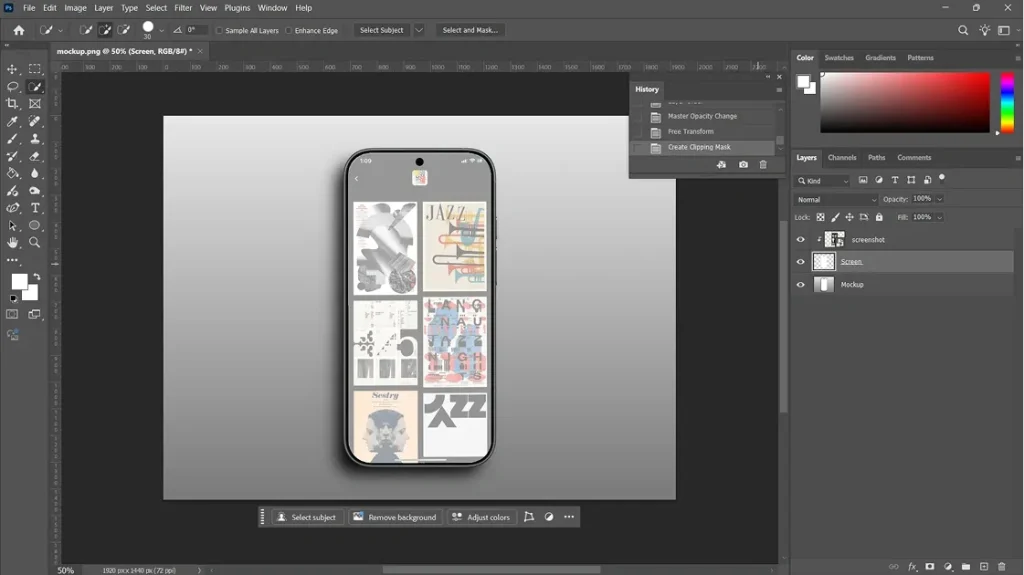Open the Filter menu
Viewport: 1024px width, 575px height.
[x=183, y=8]
